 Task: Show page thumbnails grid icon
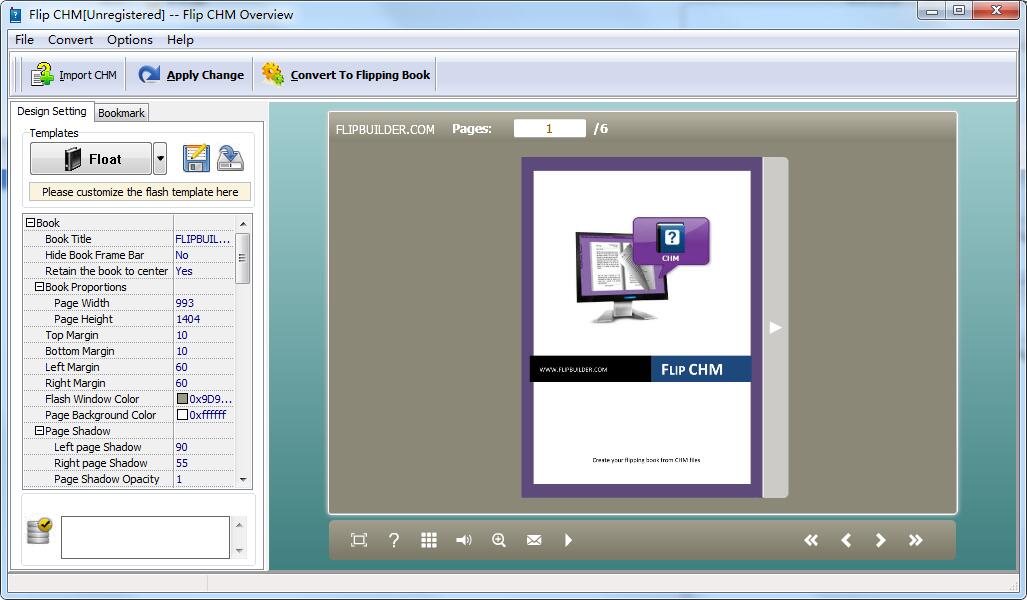tap(429, 540)
